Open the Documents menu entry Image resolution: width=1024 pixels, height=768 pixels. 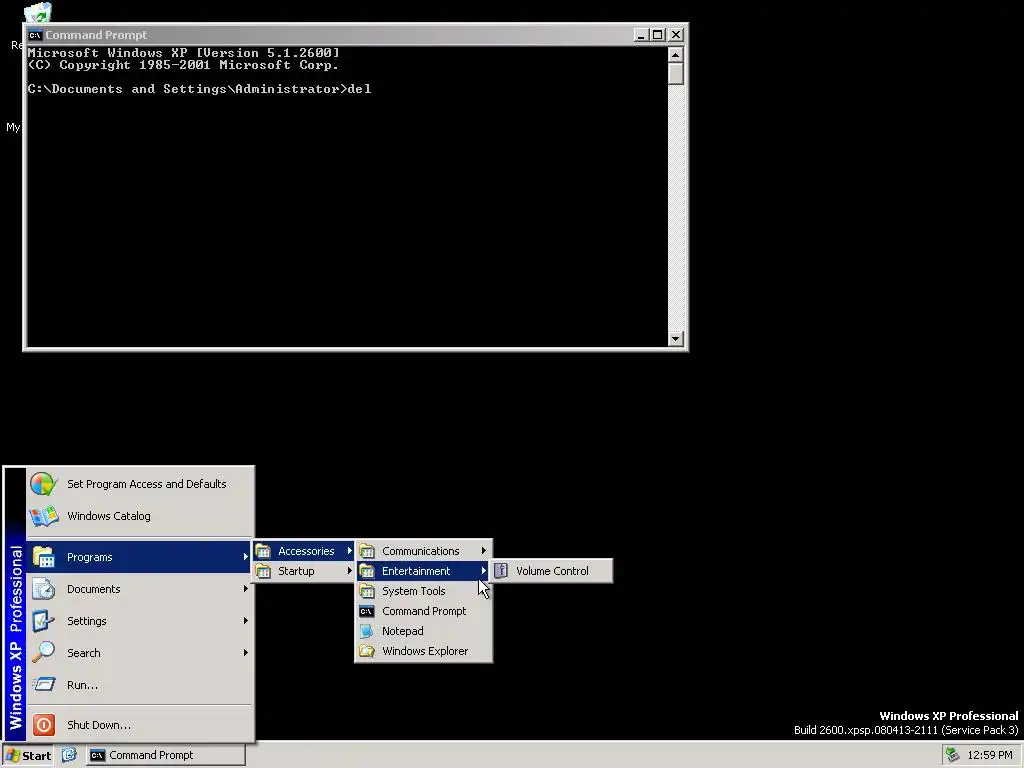click(x=139, y=589)
